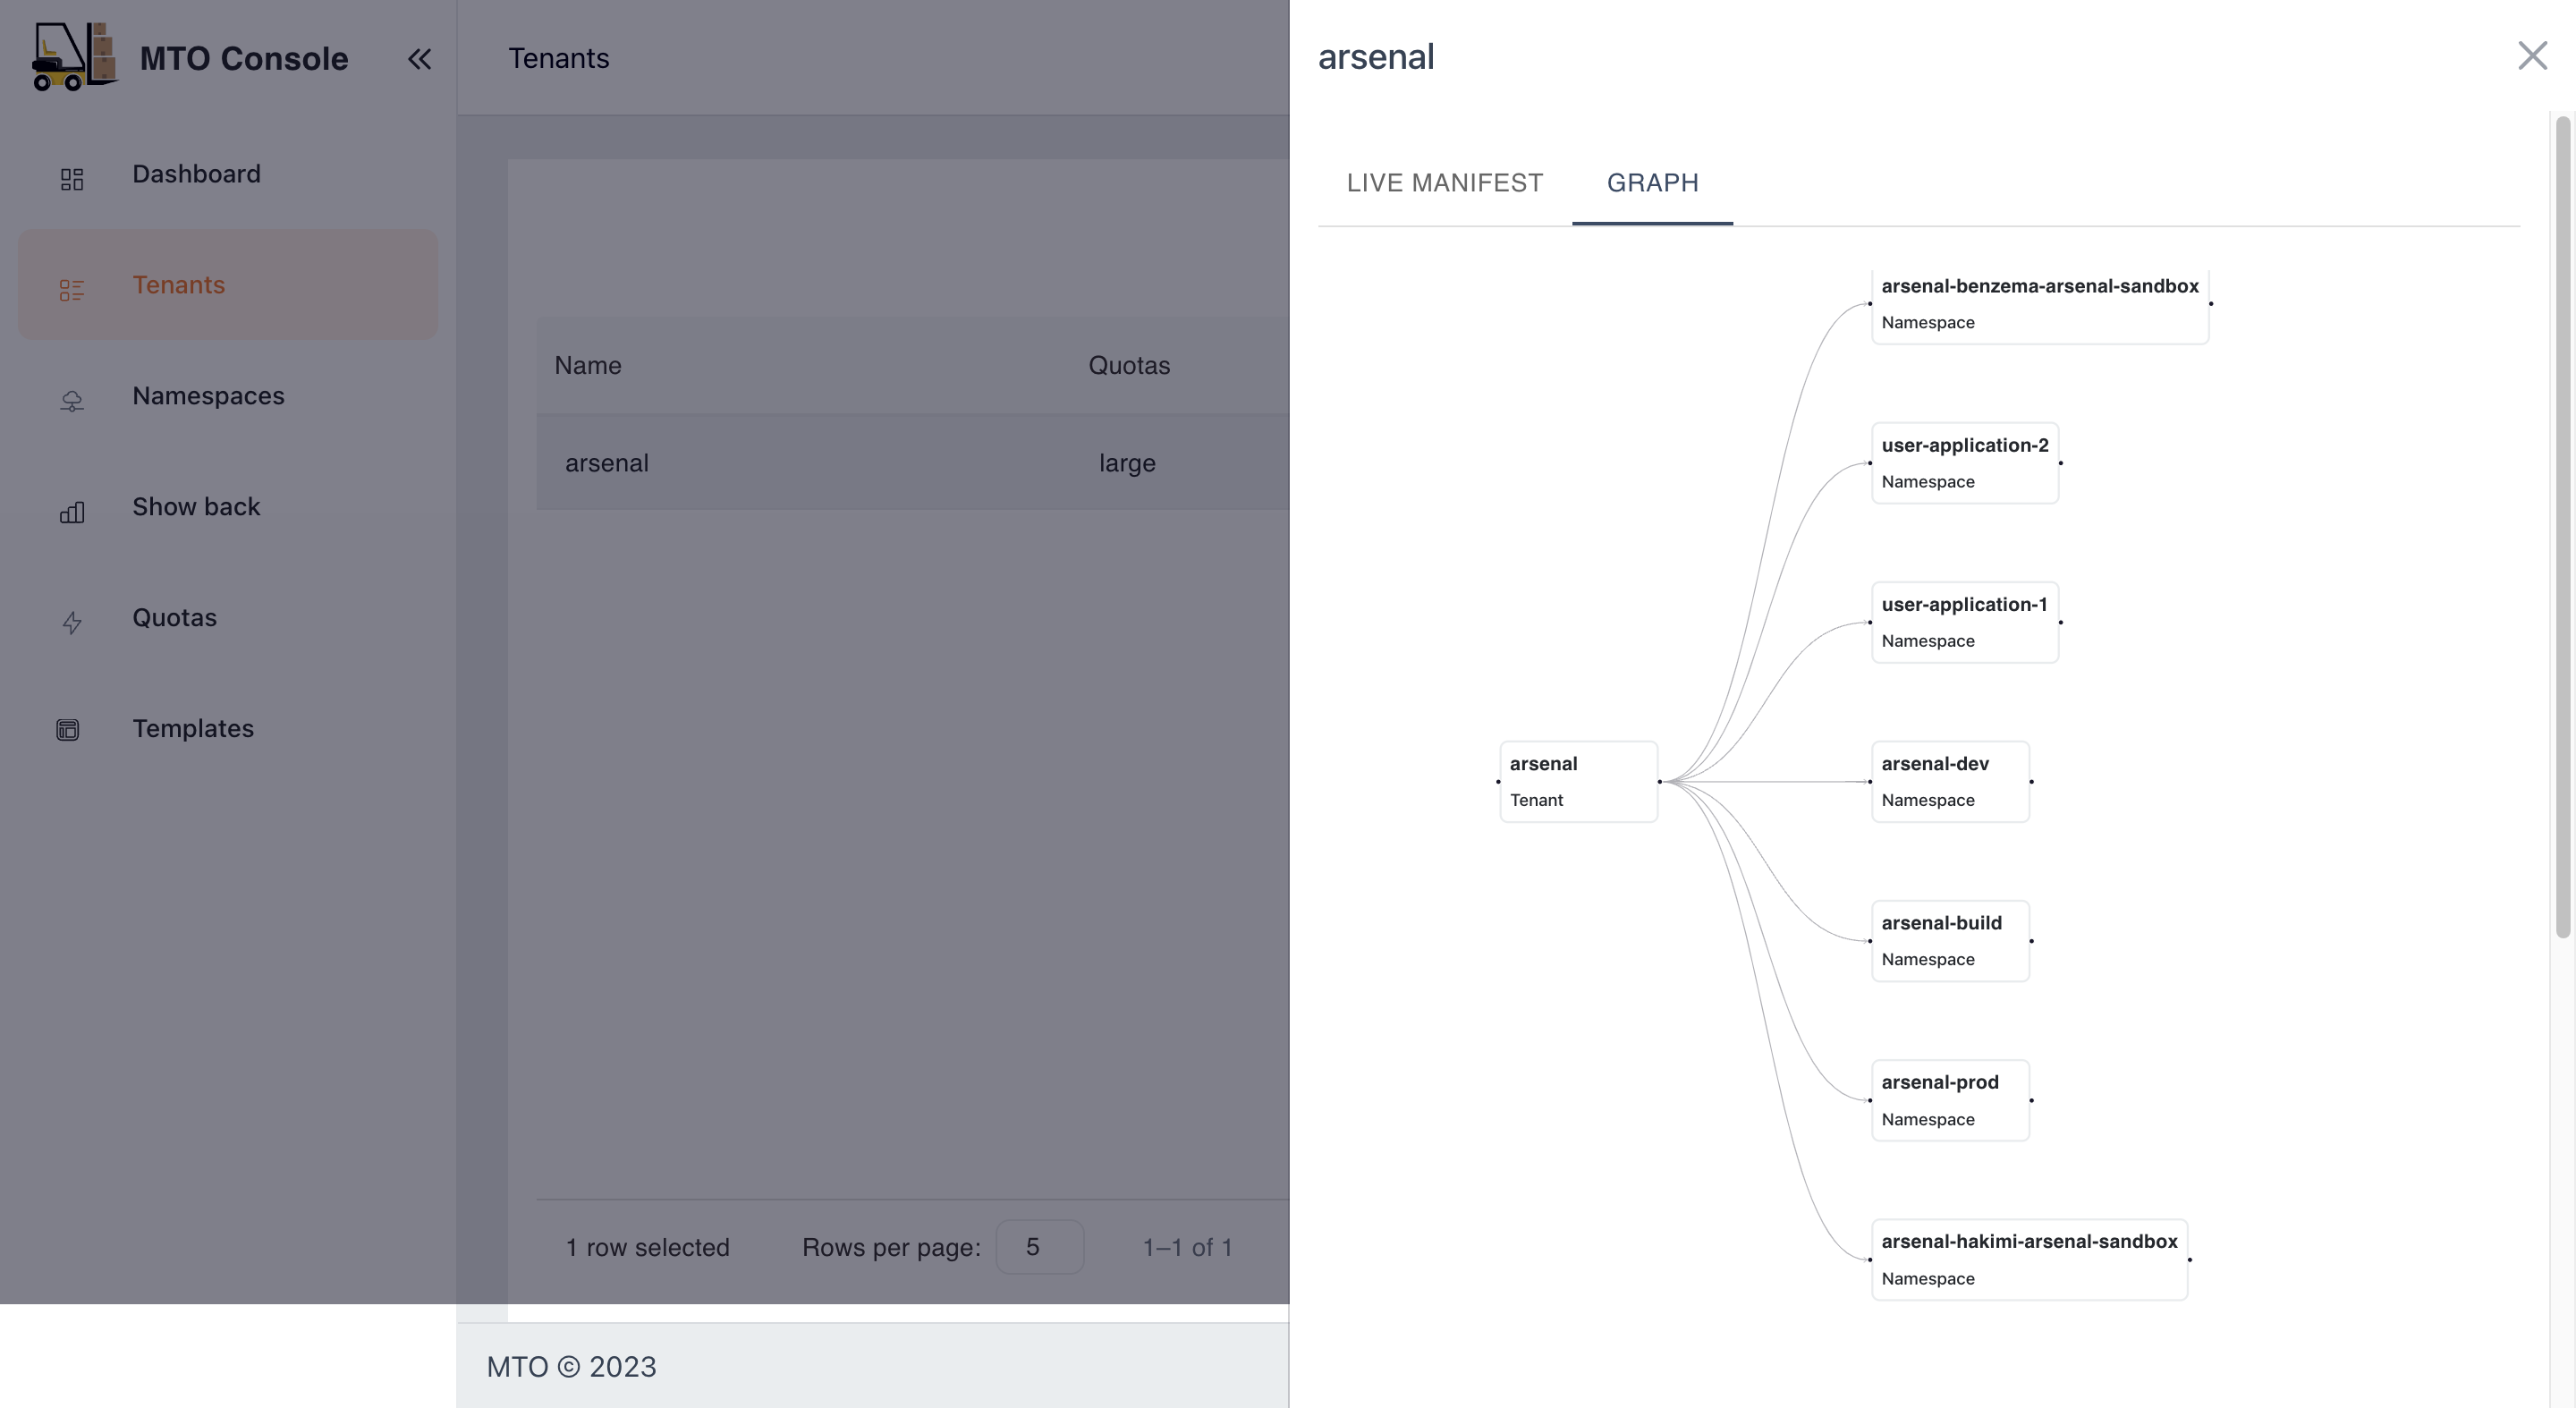2576x1408 pixels.
Task: Select the Graph tab
Action: coord(1652,183)
